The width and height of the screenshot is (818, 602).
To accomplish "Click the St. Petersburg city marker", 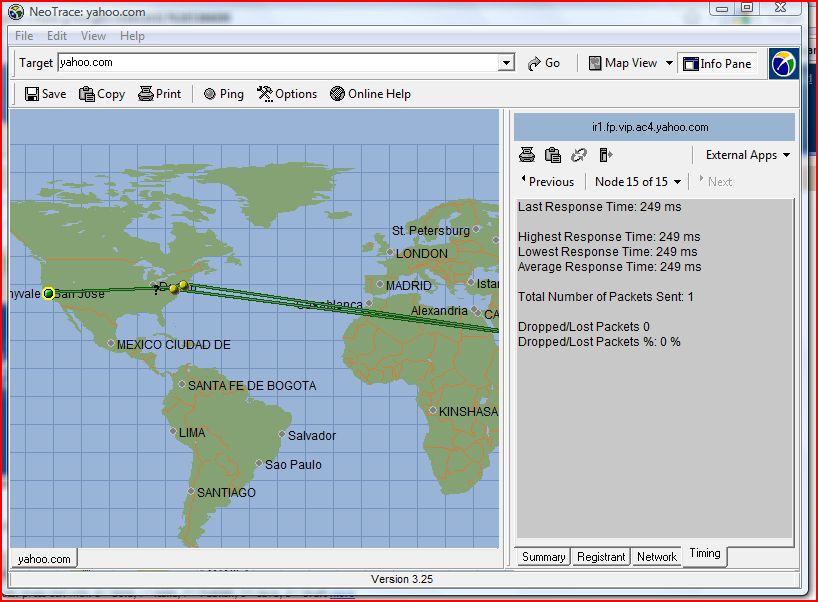I will coord(476,228).
